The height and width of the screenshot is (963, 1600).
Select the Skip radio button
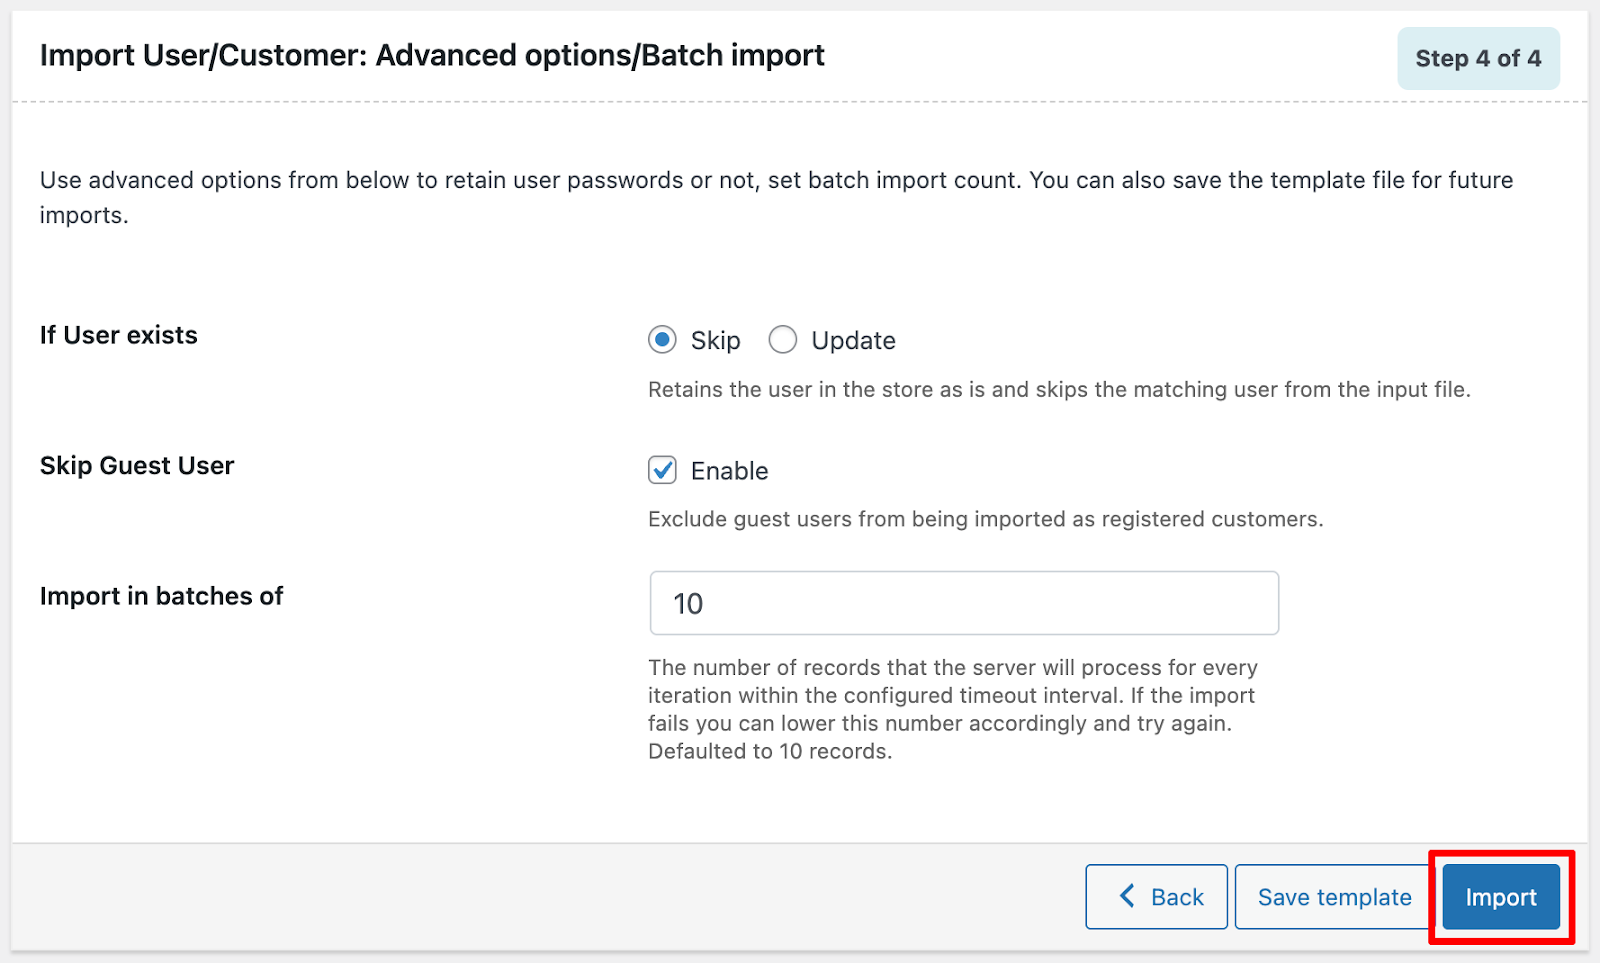pos(662,340)
